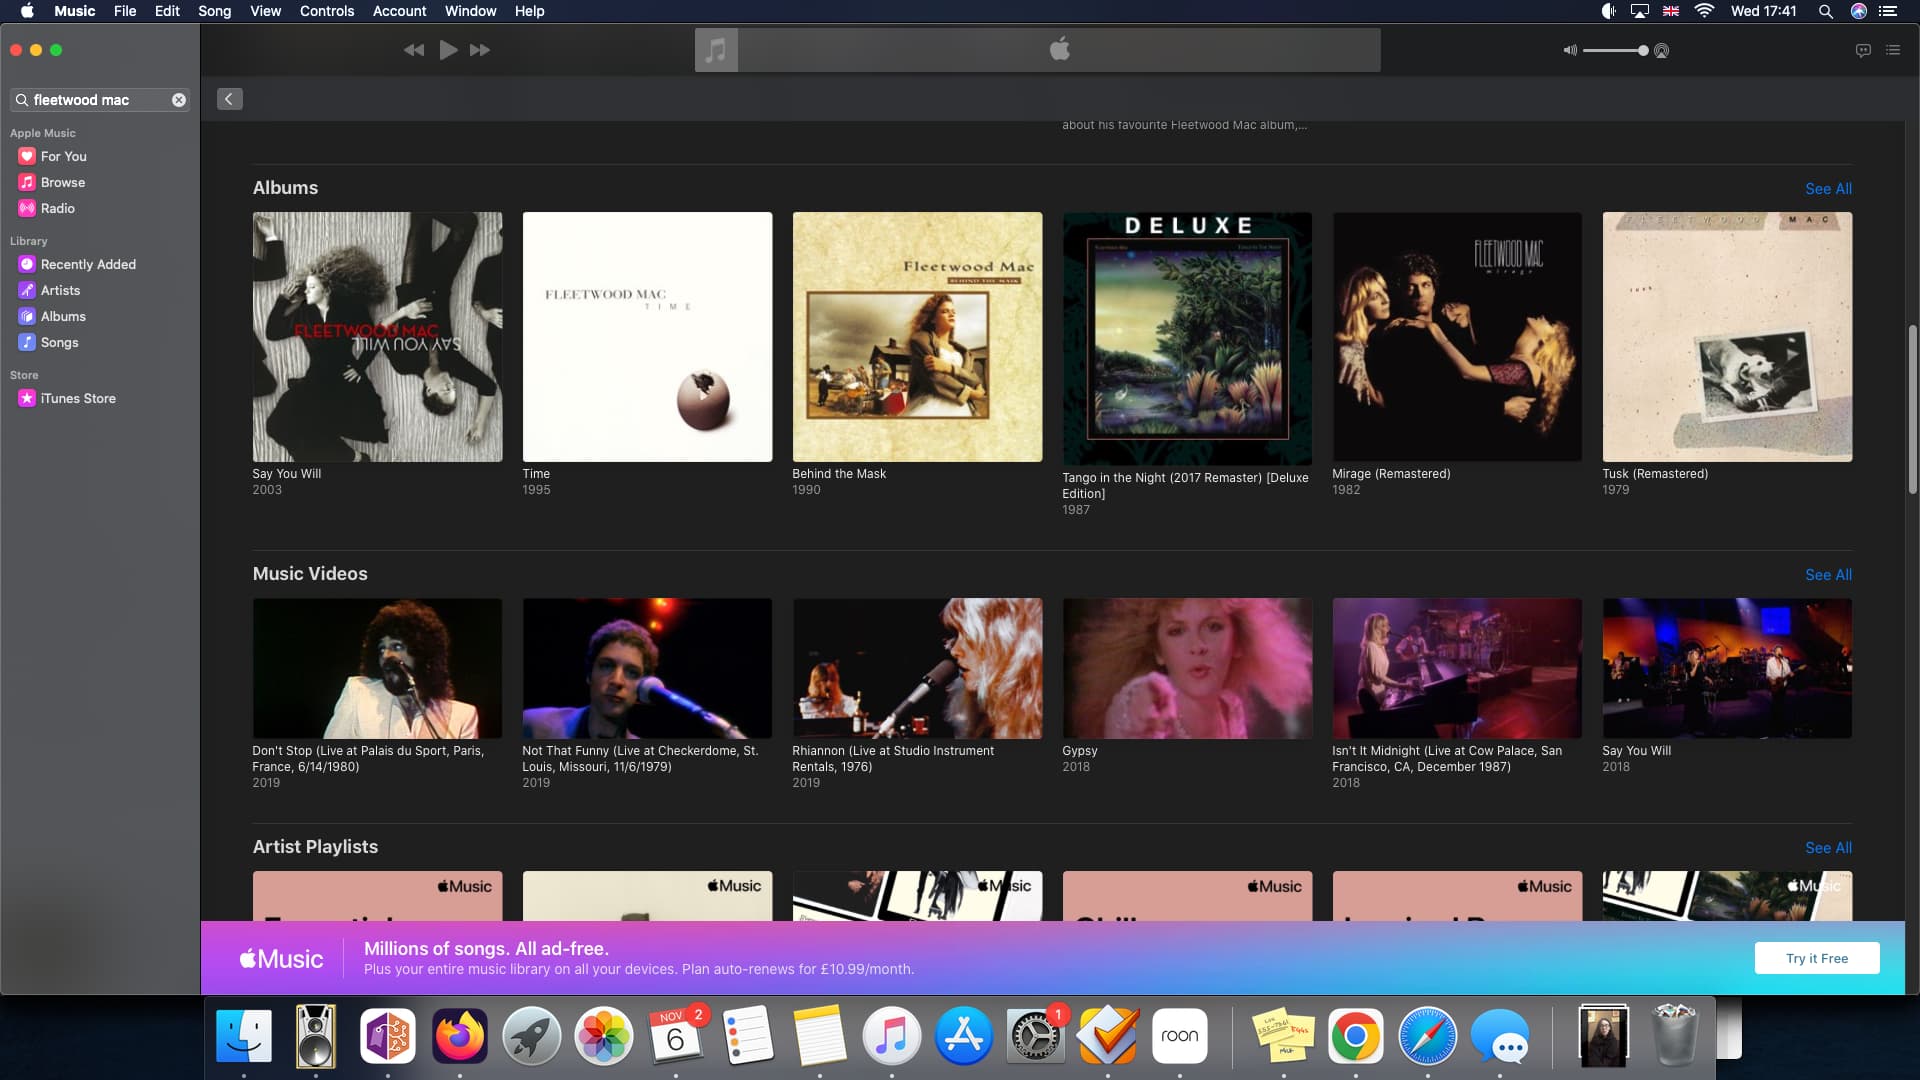Screen dimensions: 1920x1080
Task: Open System Preferences from the Dock
Action: pyautogui.click(x=1035, y=1035)
